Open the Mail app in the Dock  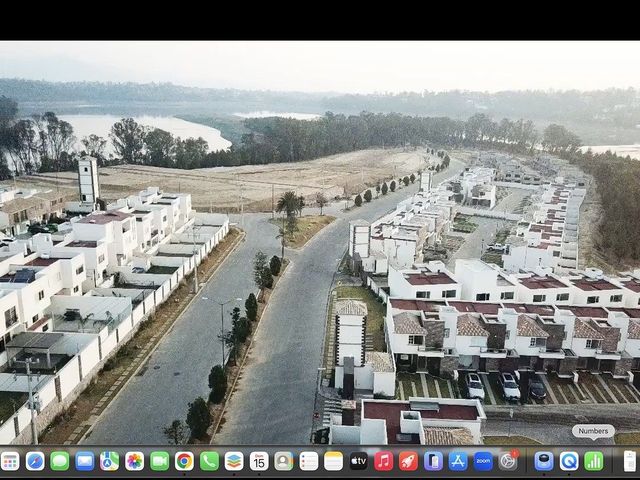(x=84, y=461)
